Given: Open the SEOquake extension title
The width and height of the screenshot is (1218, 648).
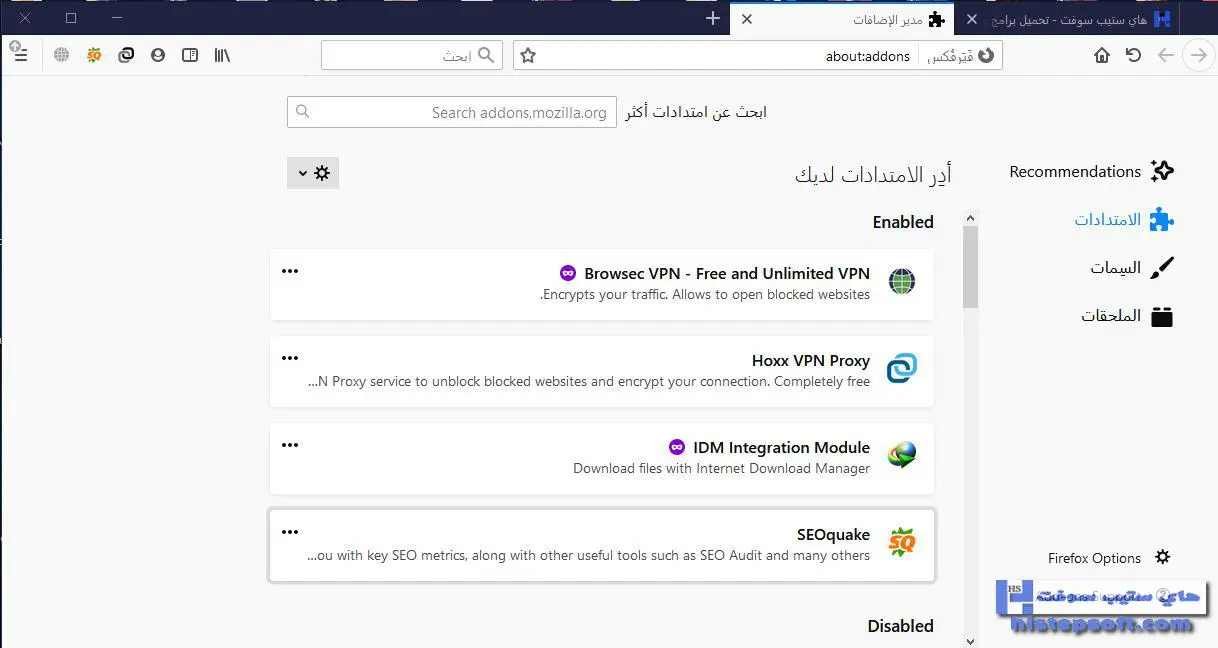Looking at the screenshot, I should coord(834,534).
